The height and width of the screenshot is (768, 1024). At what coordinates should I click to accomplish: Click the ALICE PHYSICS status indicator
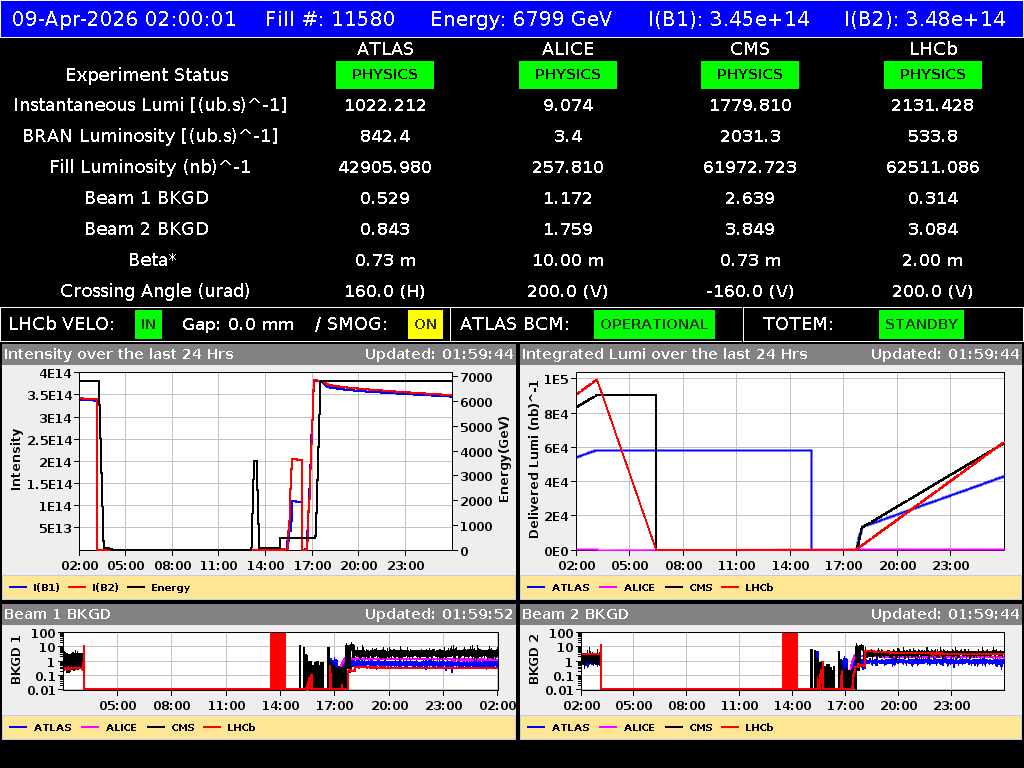click(x=567, y=74)
